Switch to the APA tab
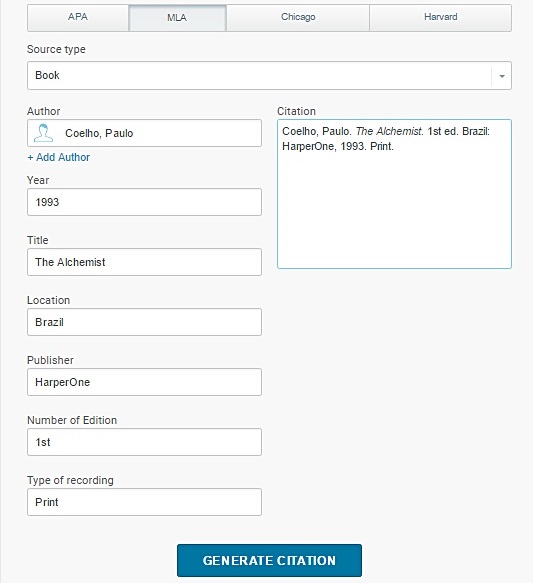The width and height of the screenshot is (533, 583). [78, 17]
